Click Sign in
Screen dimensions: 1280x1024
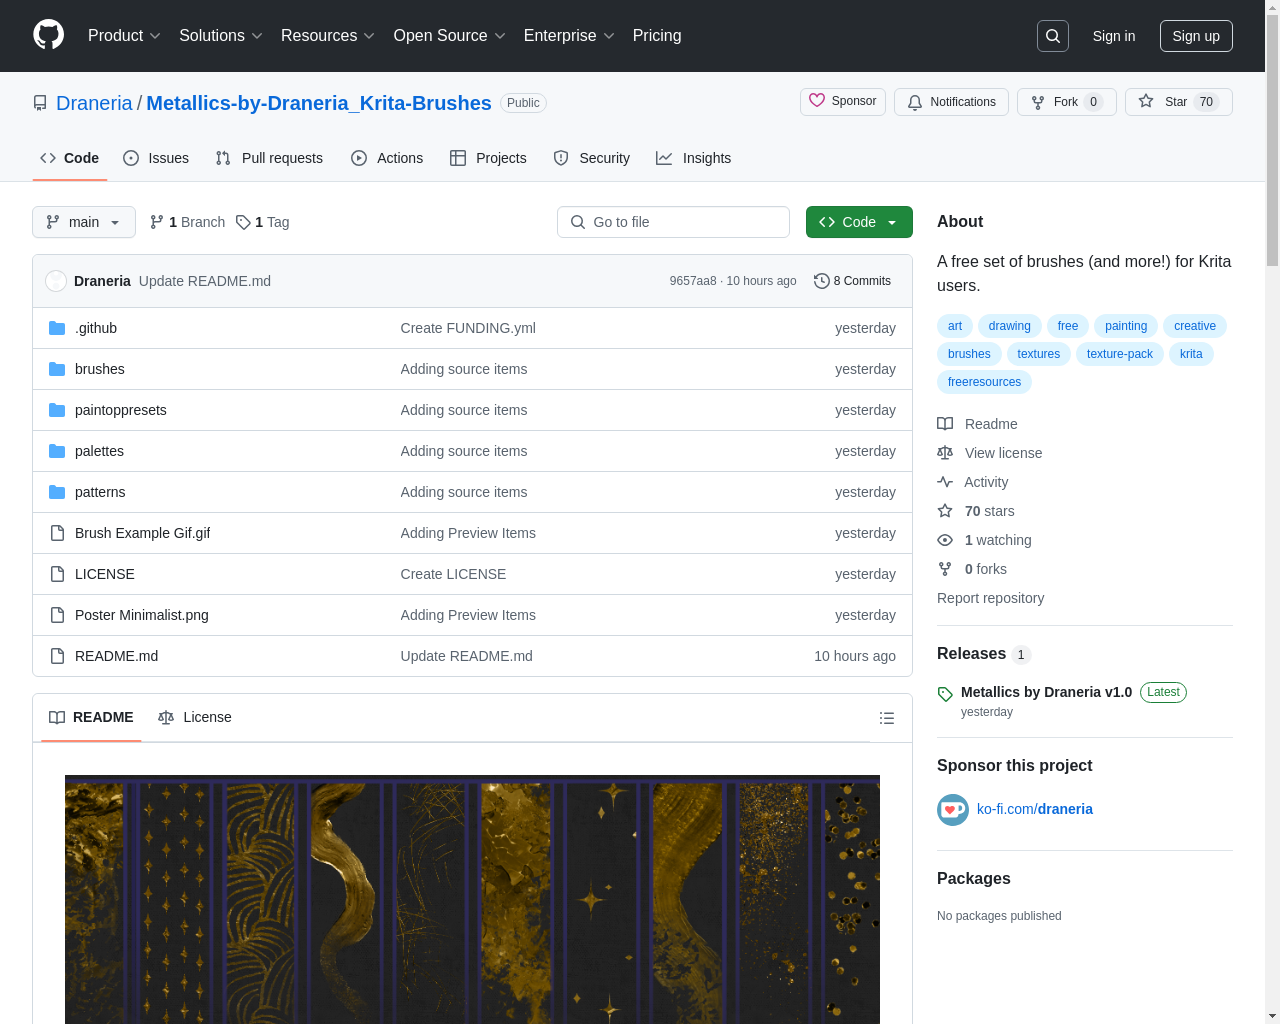click(1114, 36)
